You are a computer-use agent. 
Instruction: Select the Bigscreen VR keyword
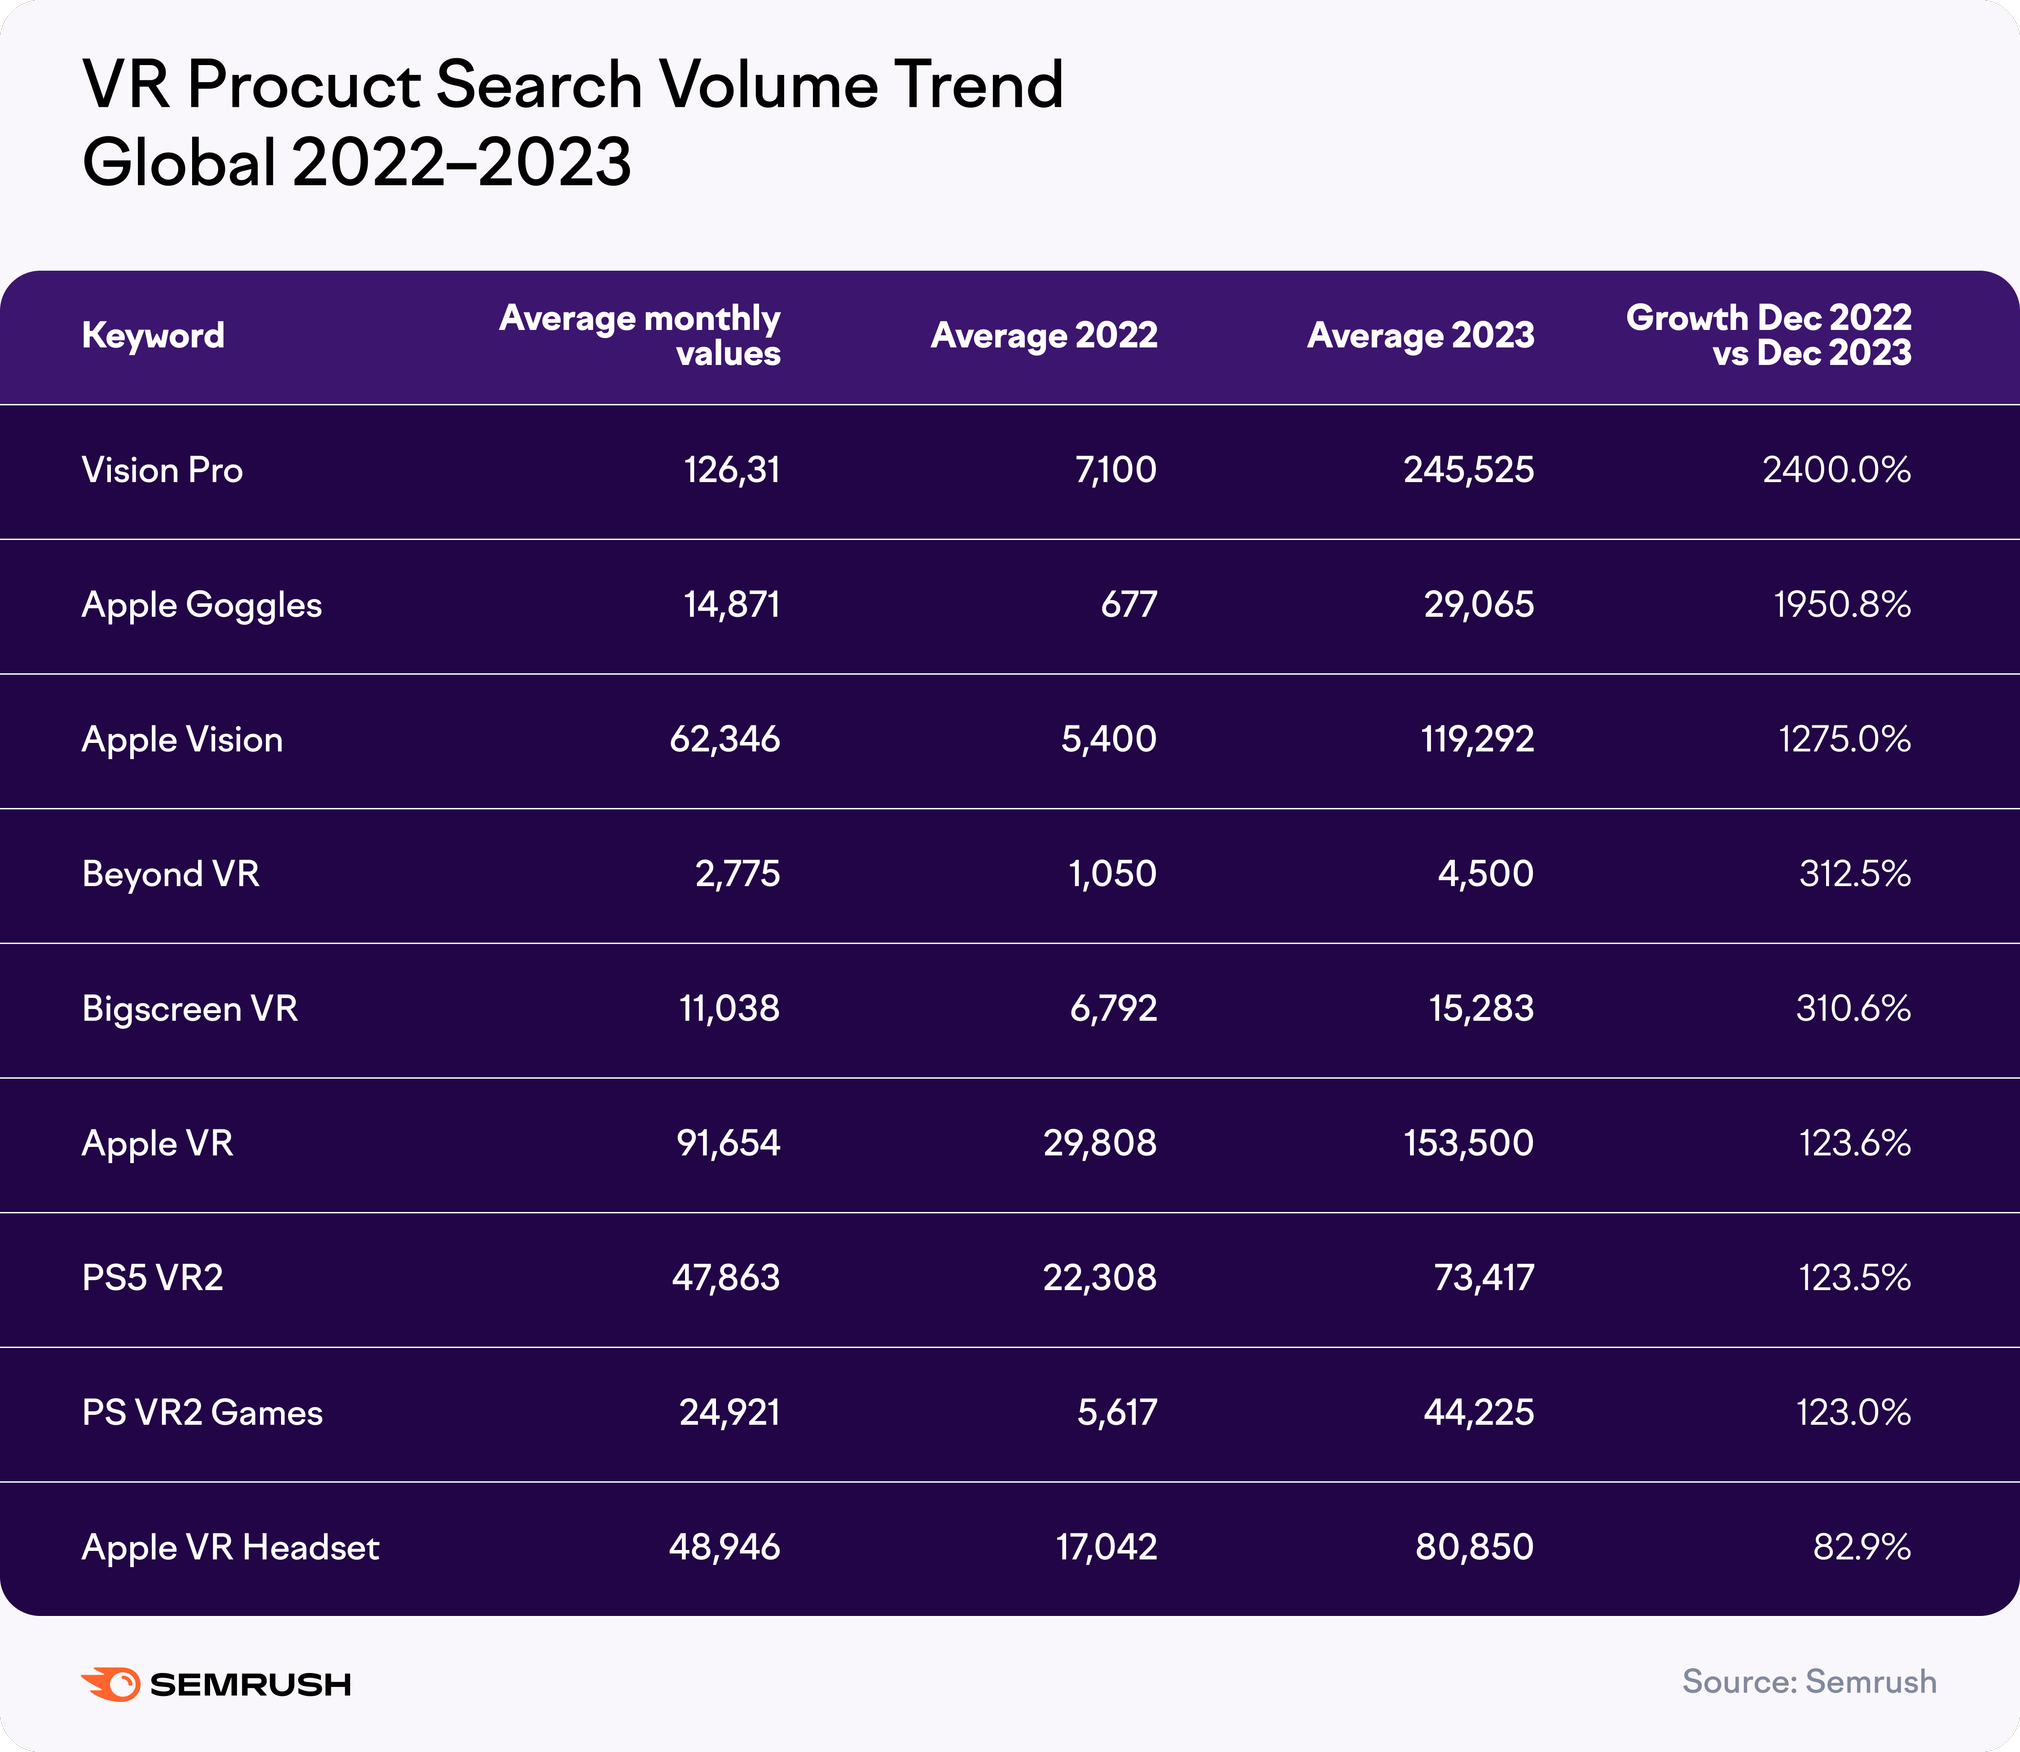tap(189, 1009)
